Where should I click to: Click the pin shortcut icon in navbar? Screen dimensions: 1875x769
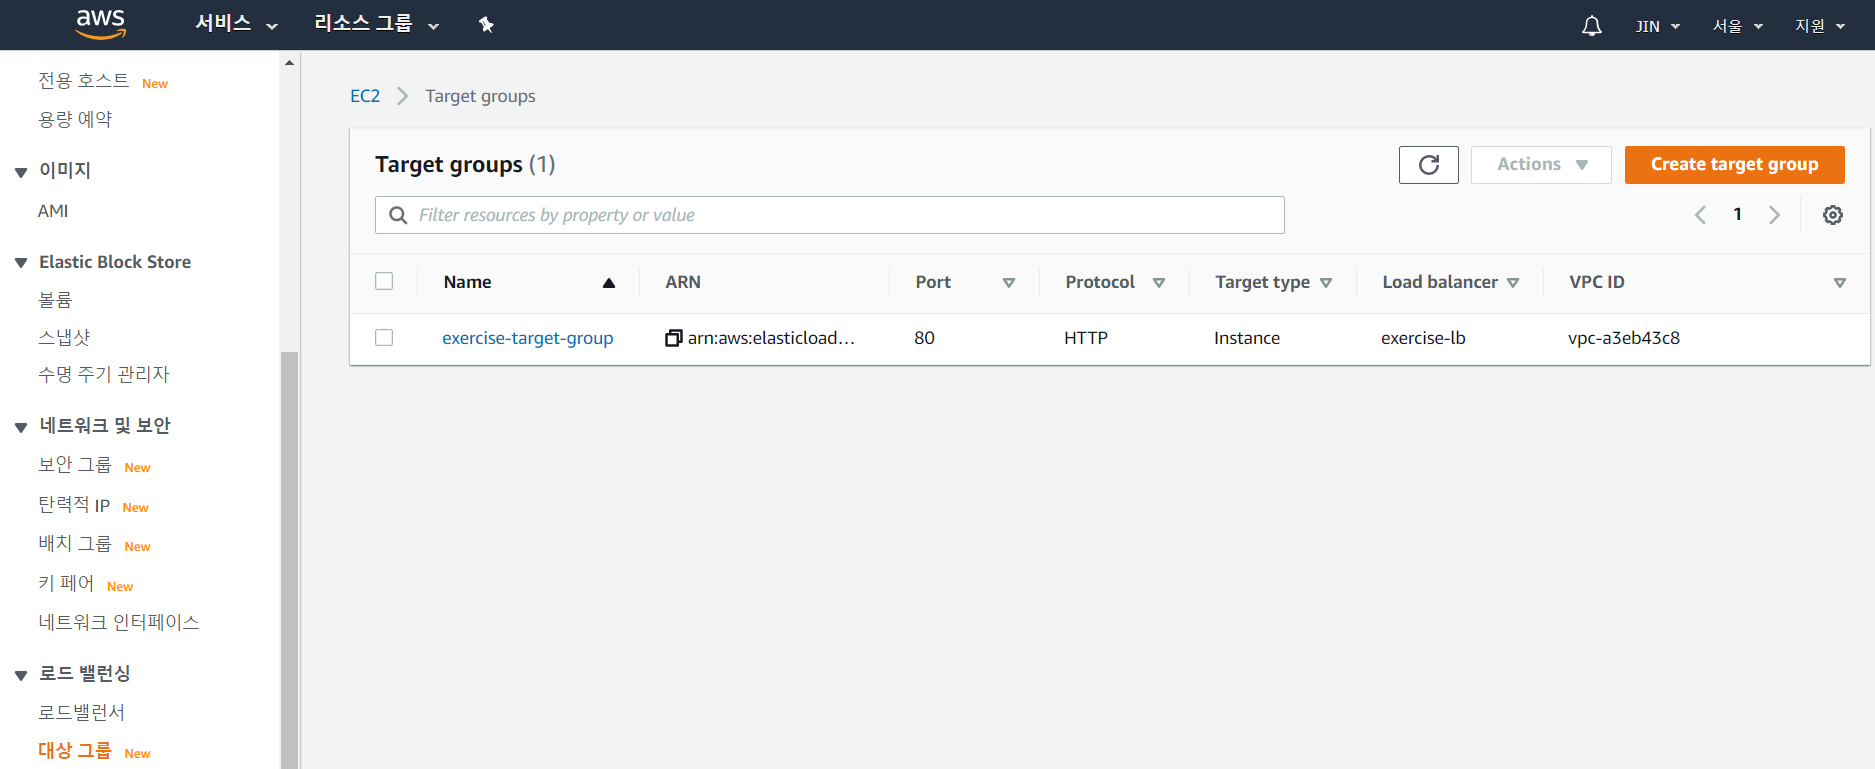[x=486, y=25]
